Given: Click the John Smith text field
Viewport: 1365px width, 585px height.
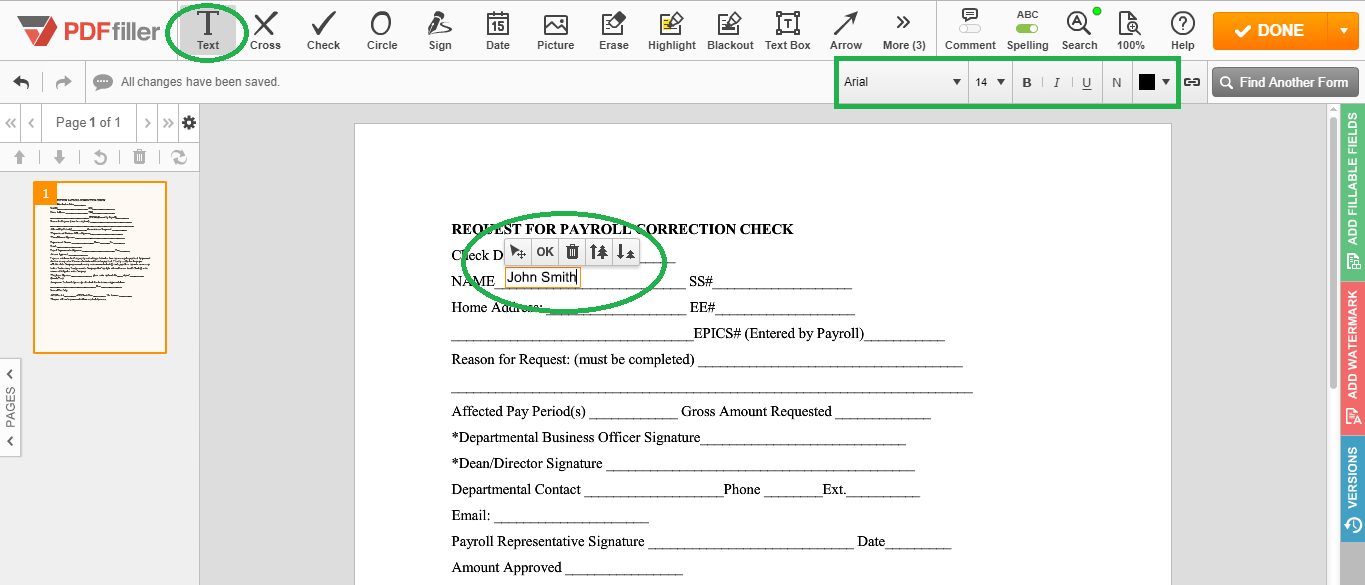Looking at the screenshot, I should point(542,277).
